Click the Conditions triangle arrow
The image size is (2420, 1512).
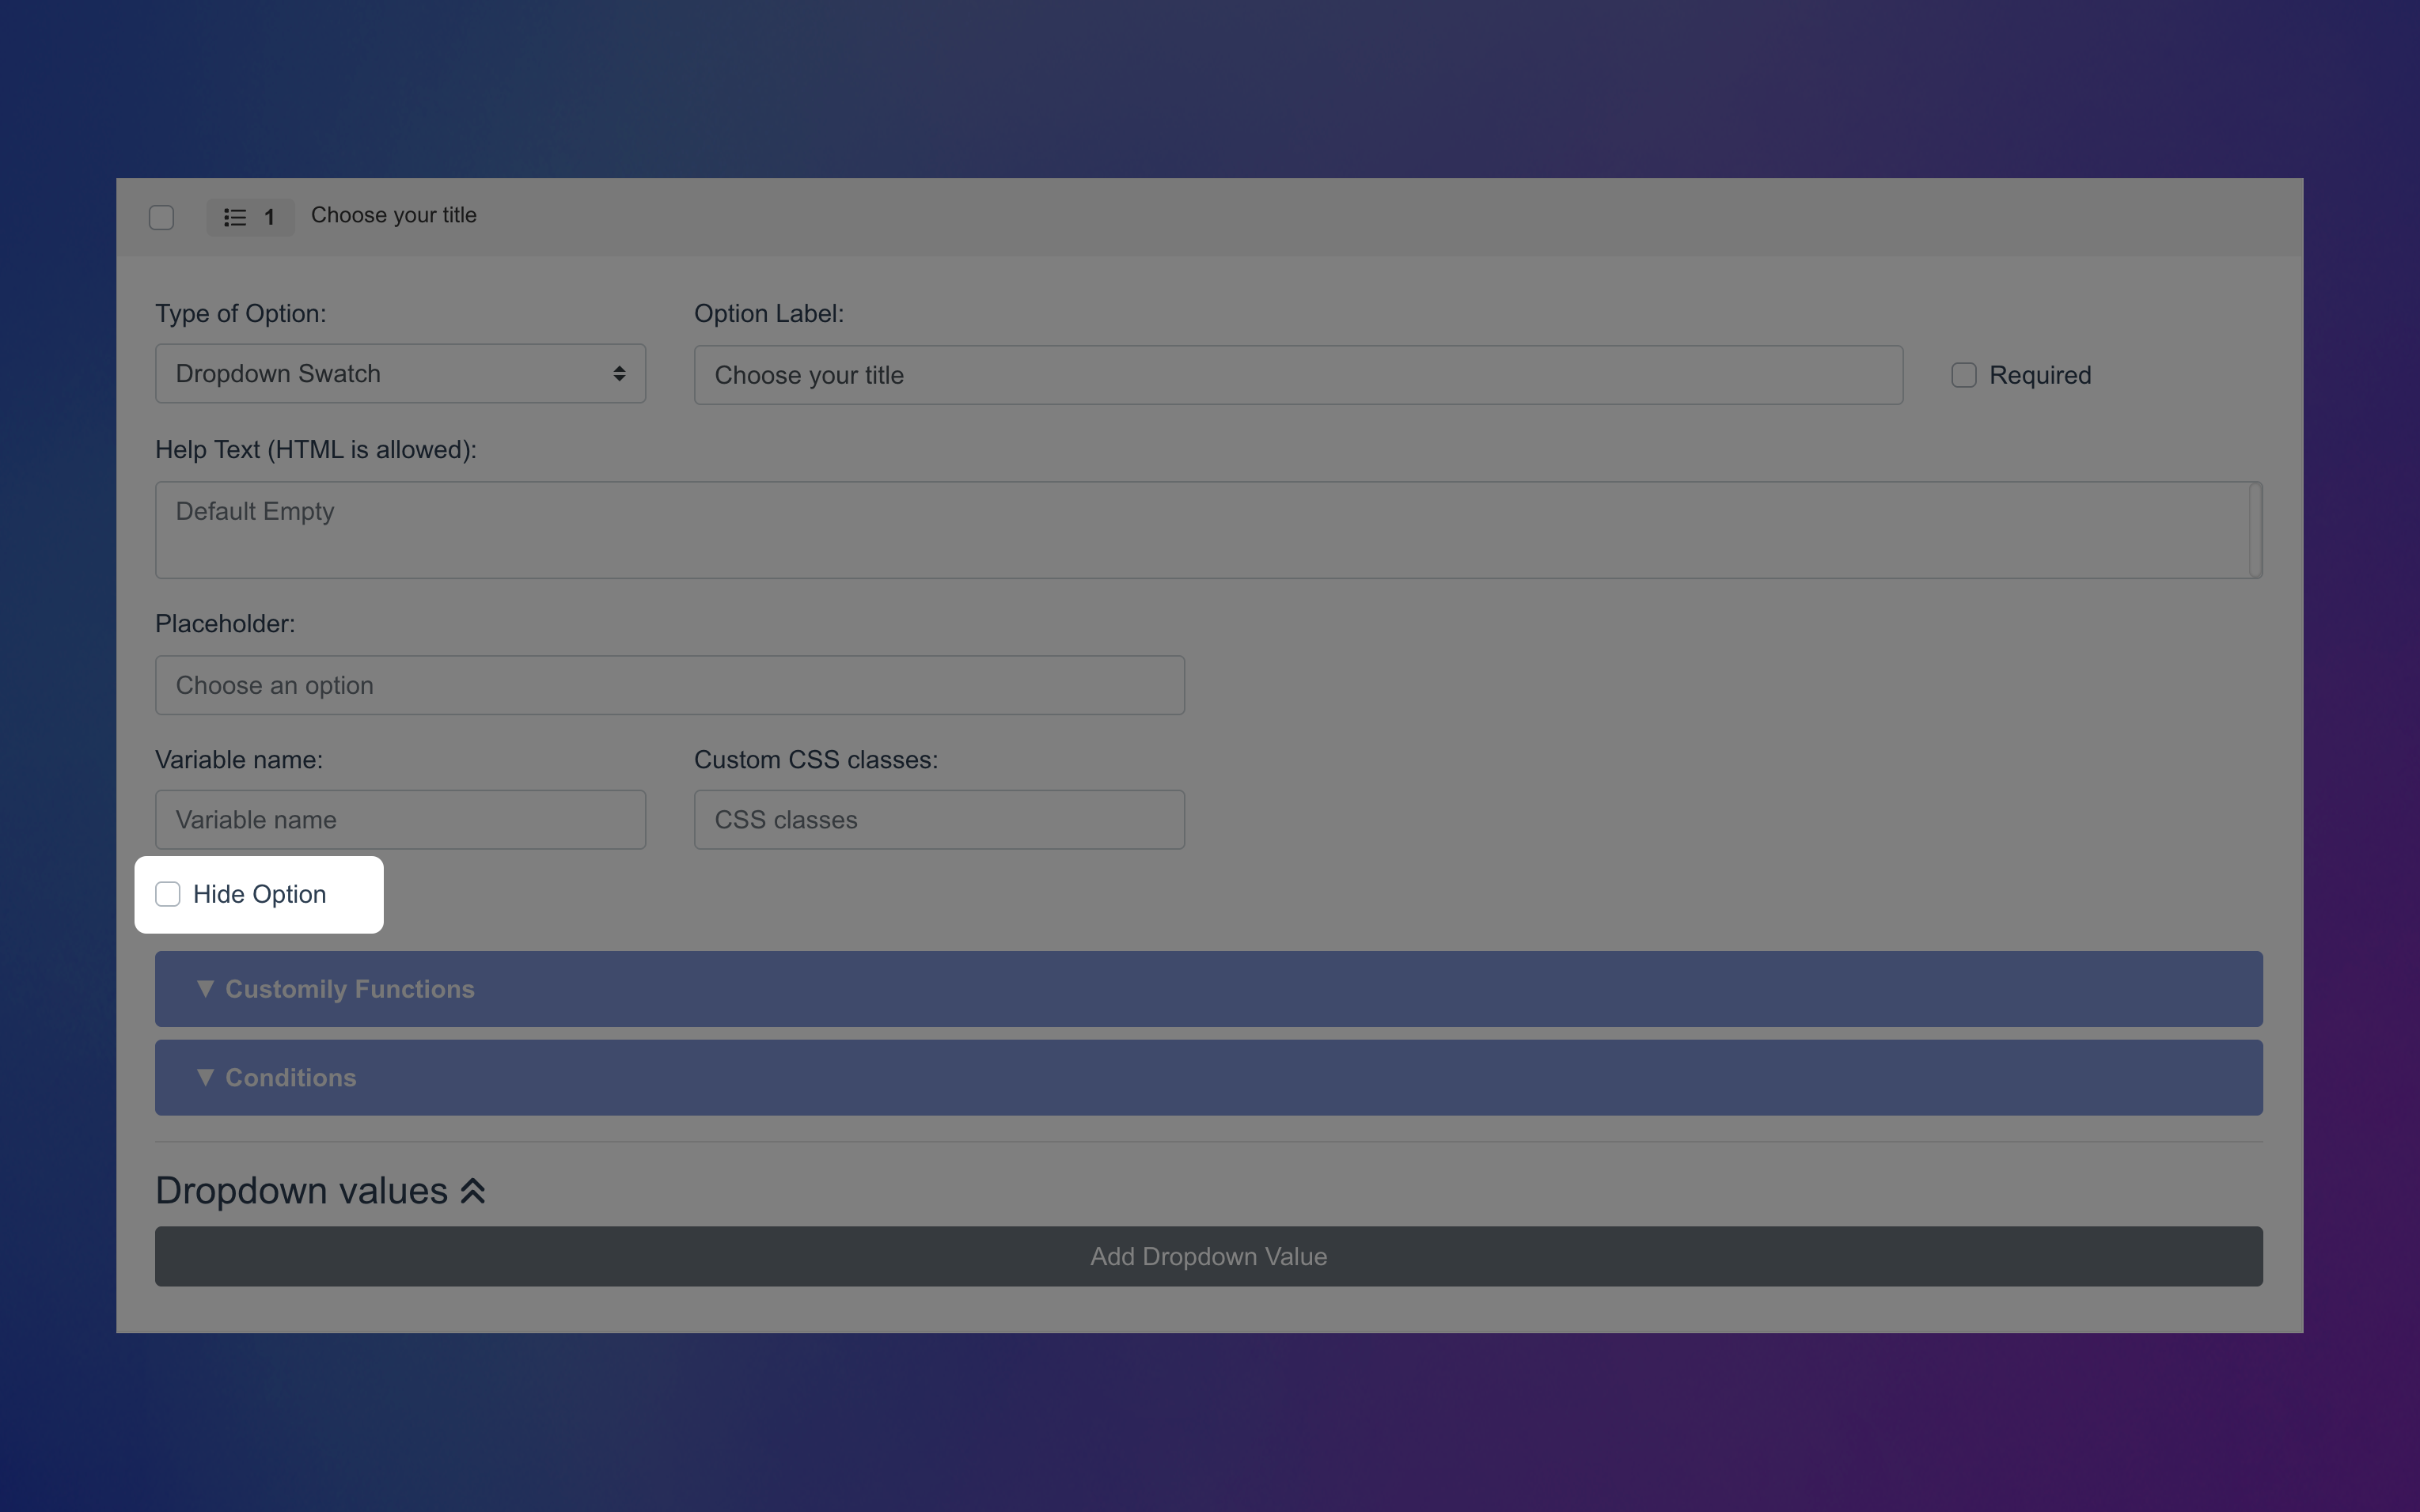205,1077
